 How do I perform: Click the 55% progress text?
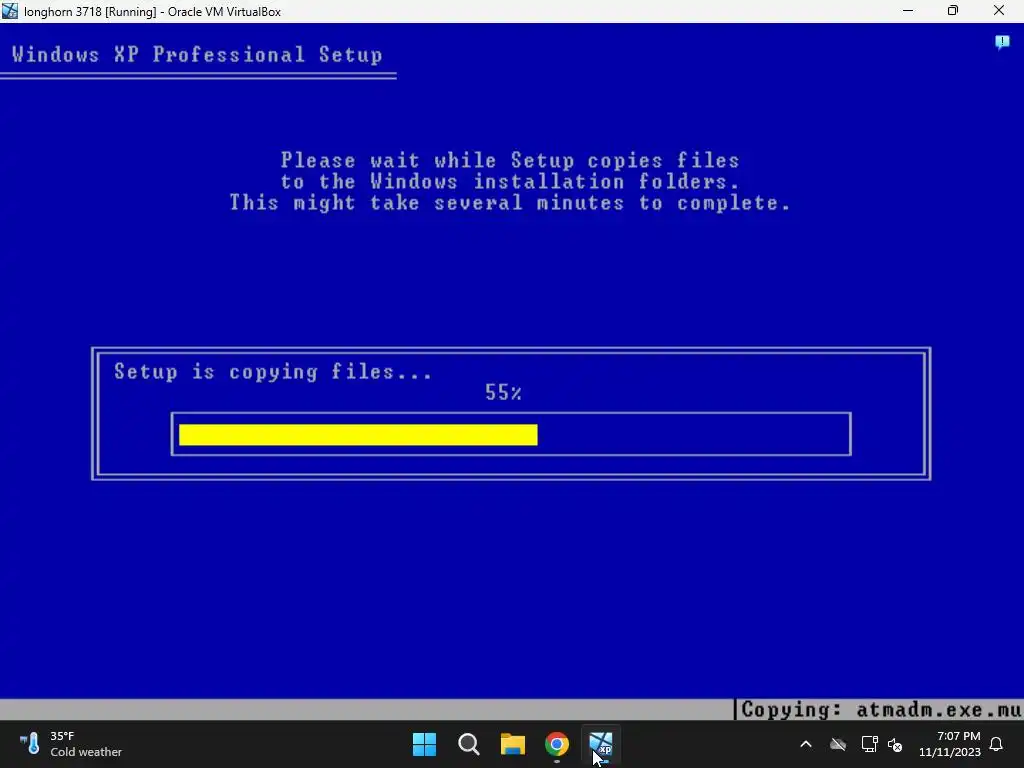tap(503, 392)
